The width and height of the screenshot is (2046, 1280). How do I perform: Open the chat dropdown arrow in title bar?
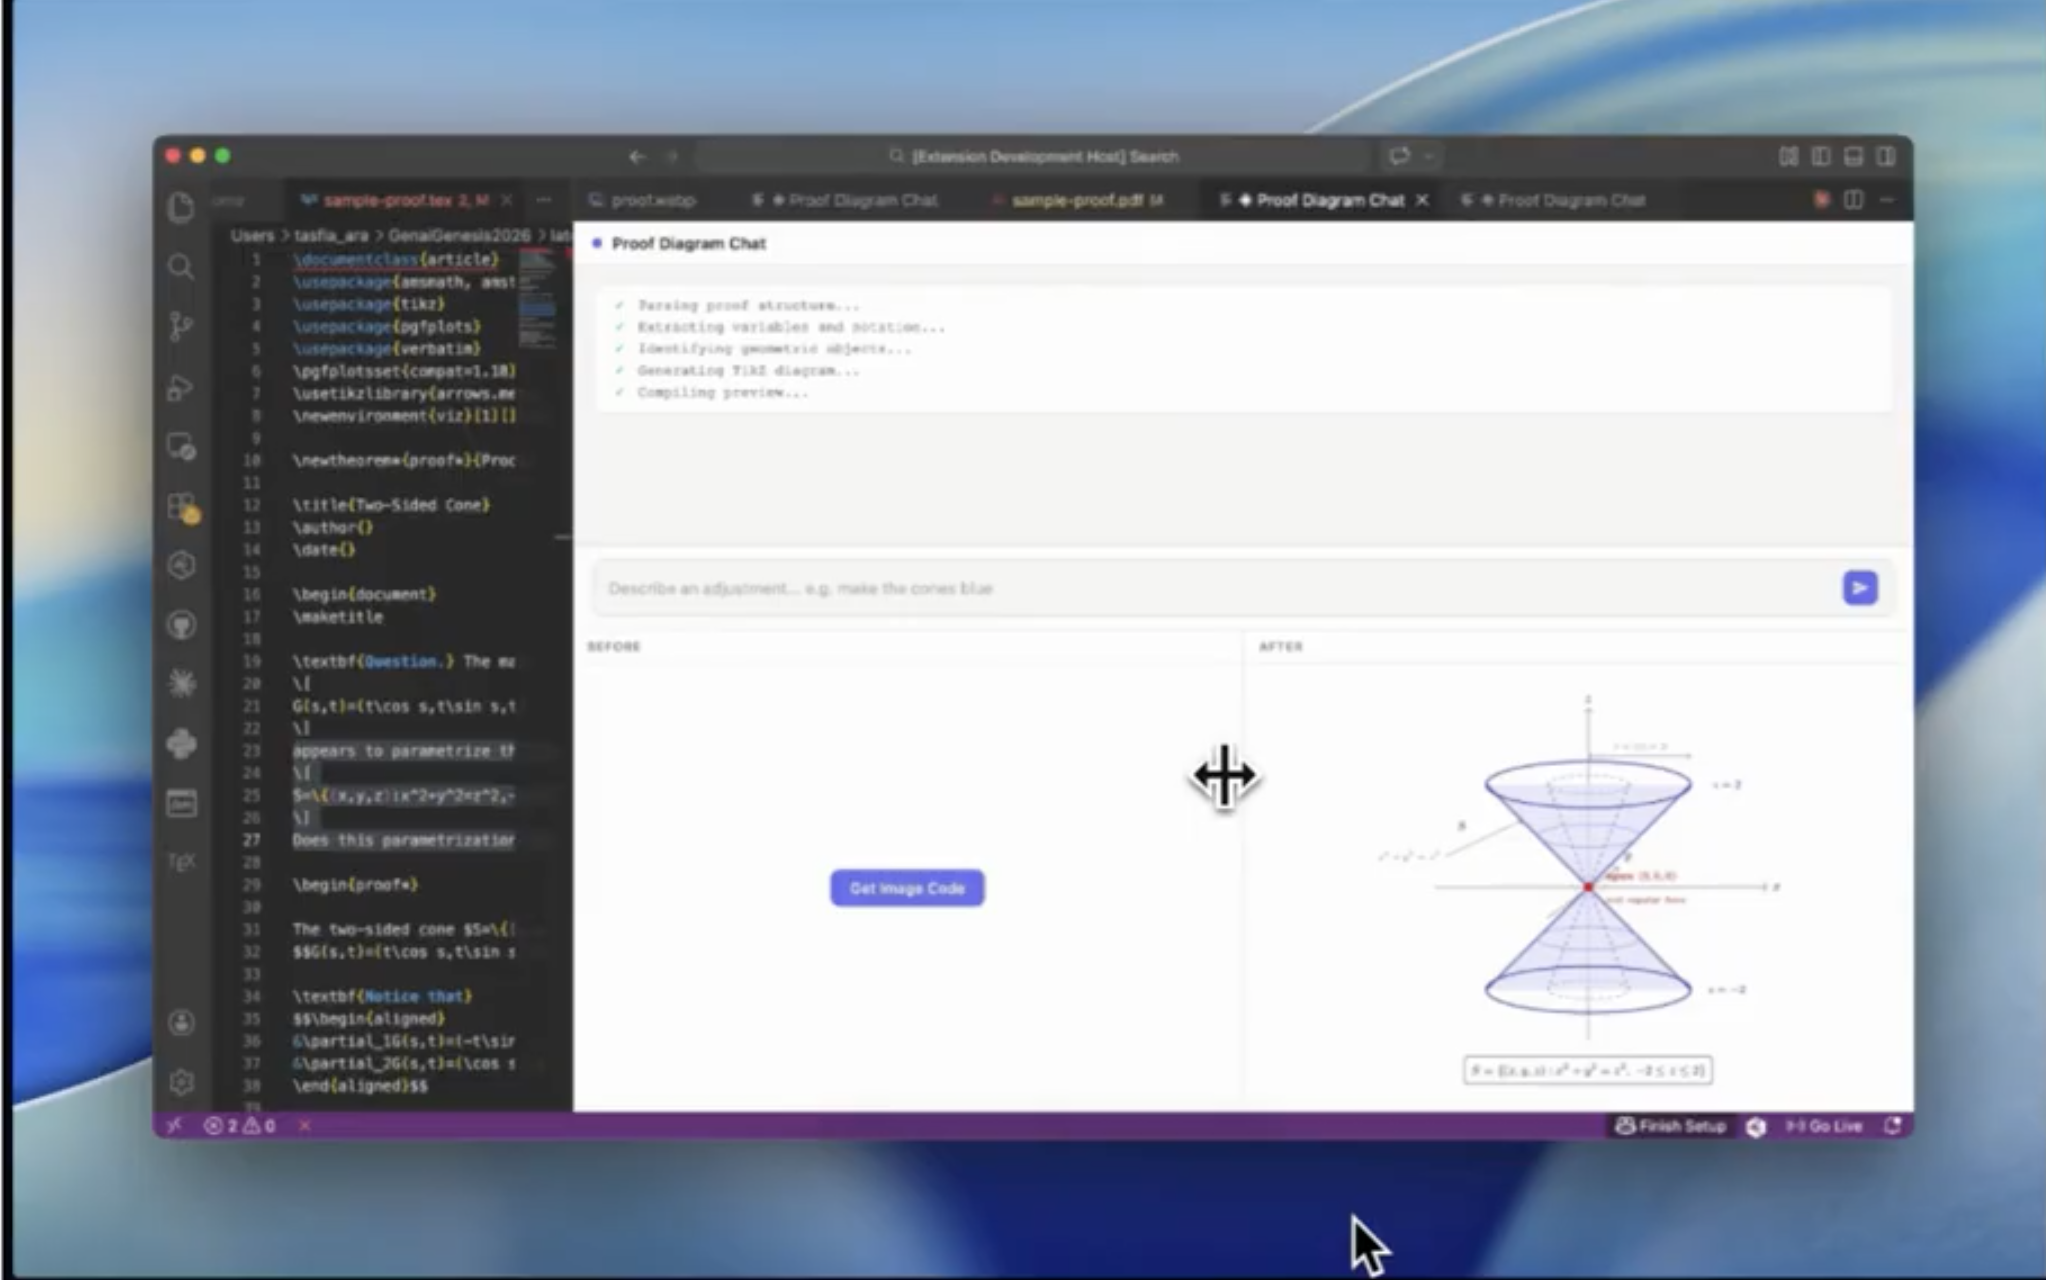point(1430,157)
